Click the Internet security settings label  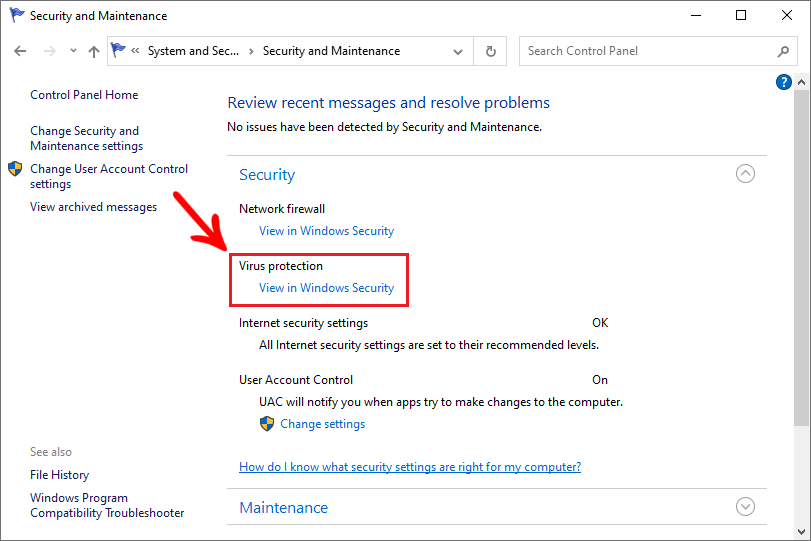304,323
